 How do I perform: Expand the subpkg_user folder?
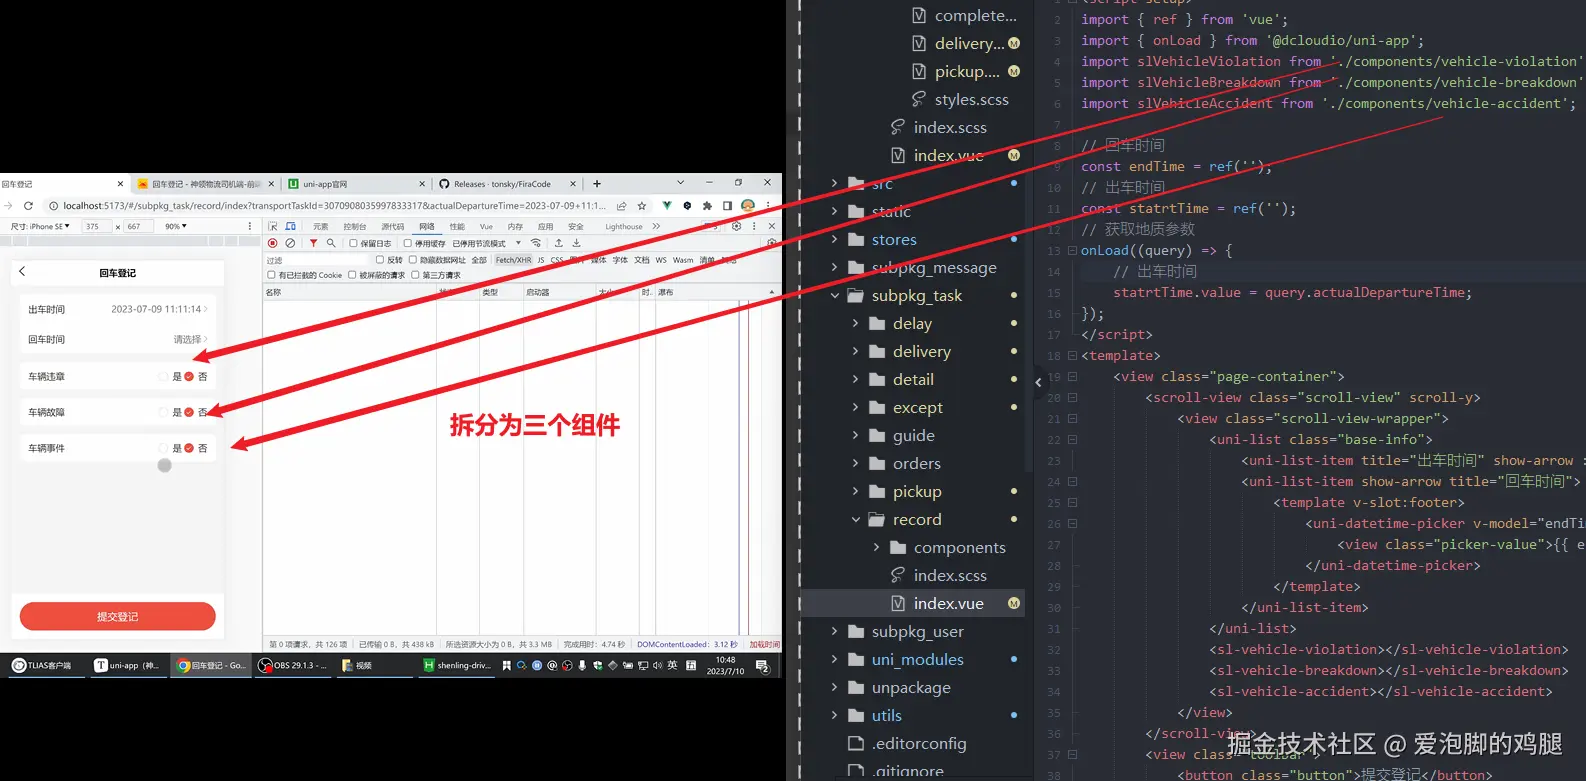tap(834, 631)
